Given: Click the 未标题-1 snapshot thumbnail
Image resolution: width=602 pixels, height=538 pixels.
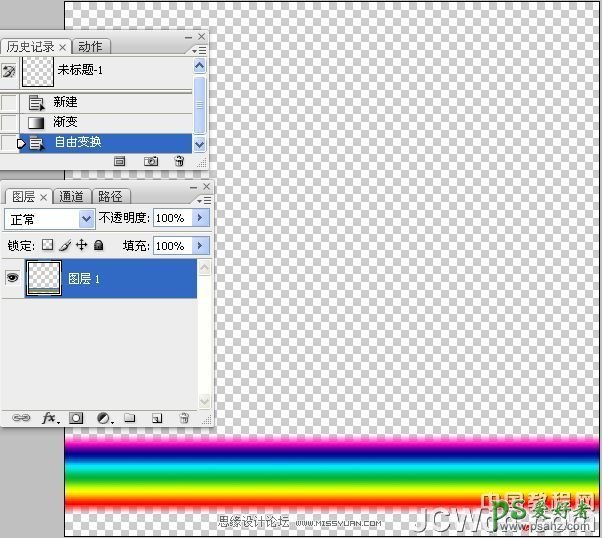Looking at the screenshot, I should pos(37,71).
